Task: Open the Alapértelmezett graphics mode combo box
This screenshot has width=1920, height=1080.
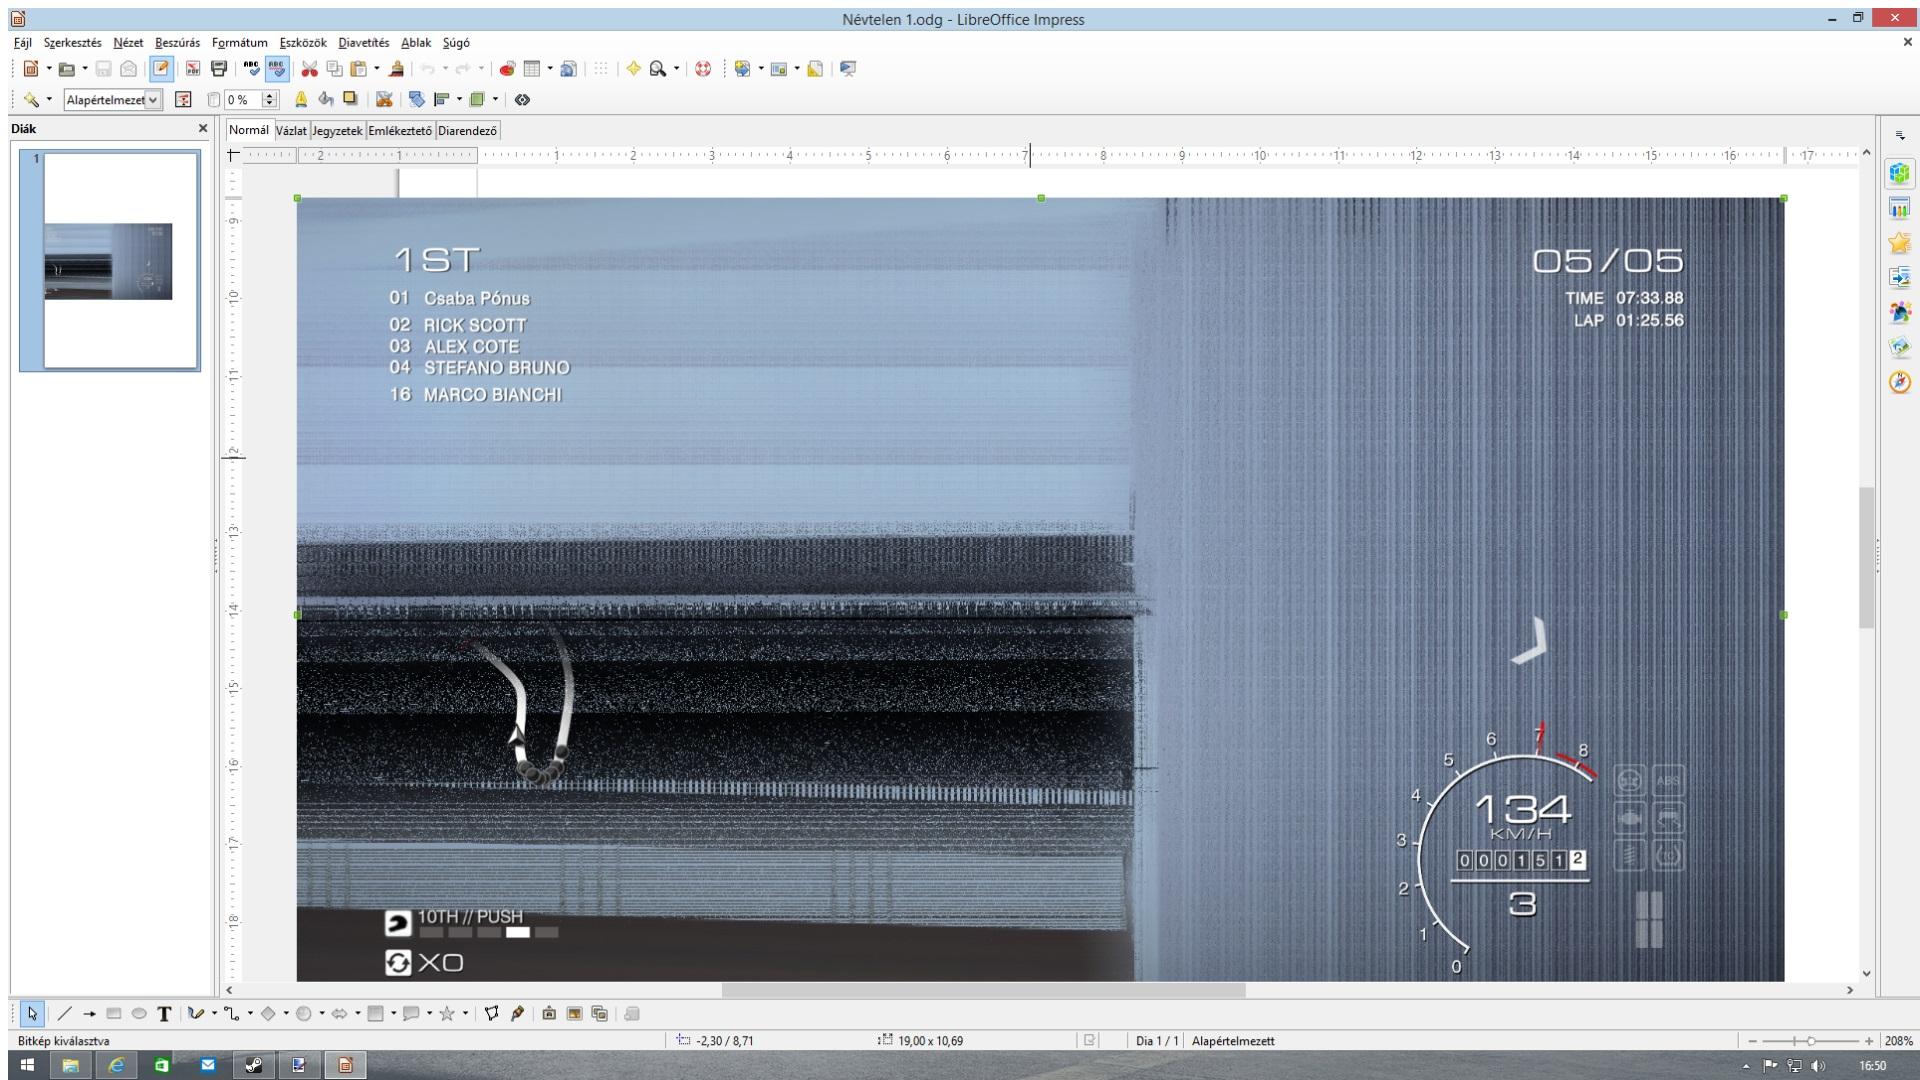Action: [x=112, y=99]
